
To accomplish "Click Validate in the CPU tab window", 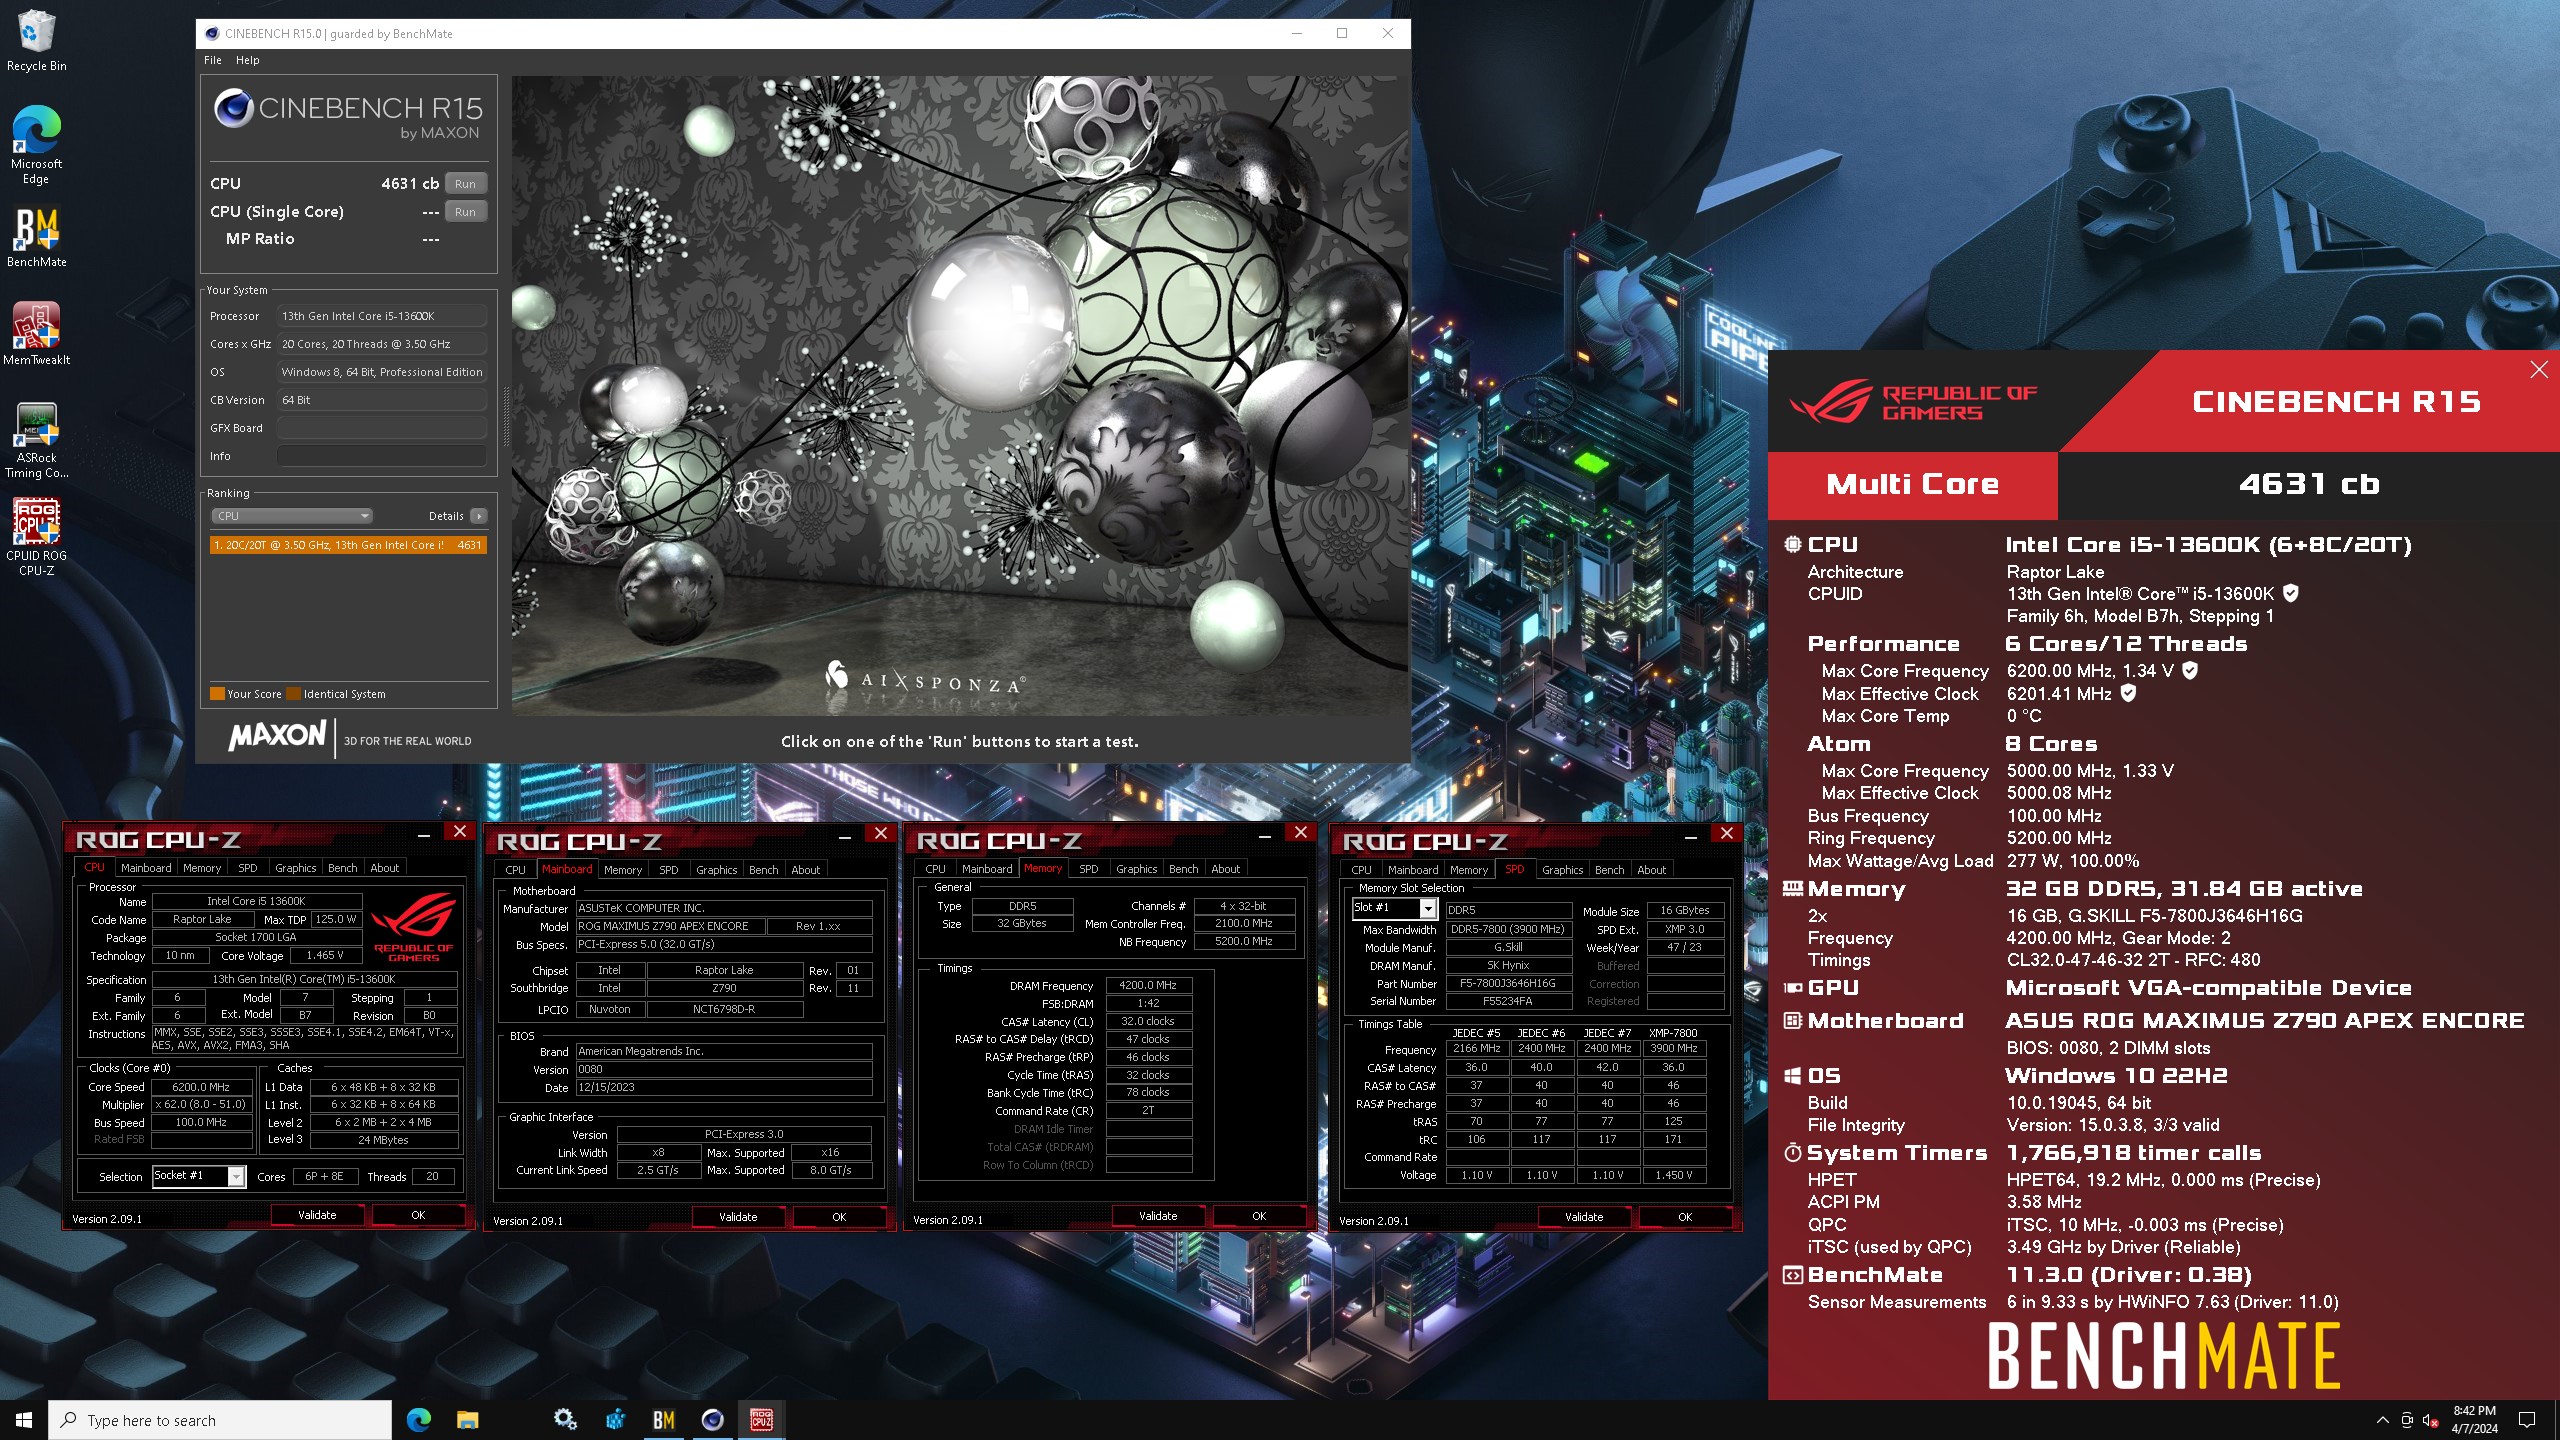I will pyautogui.click(x=317, y=1215).
